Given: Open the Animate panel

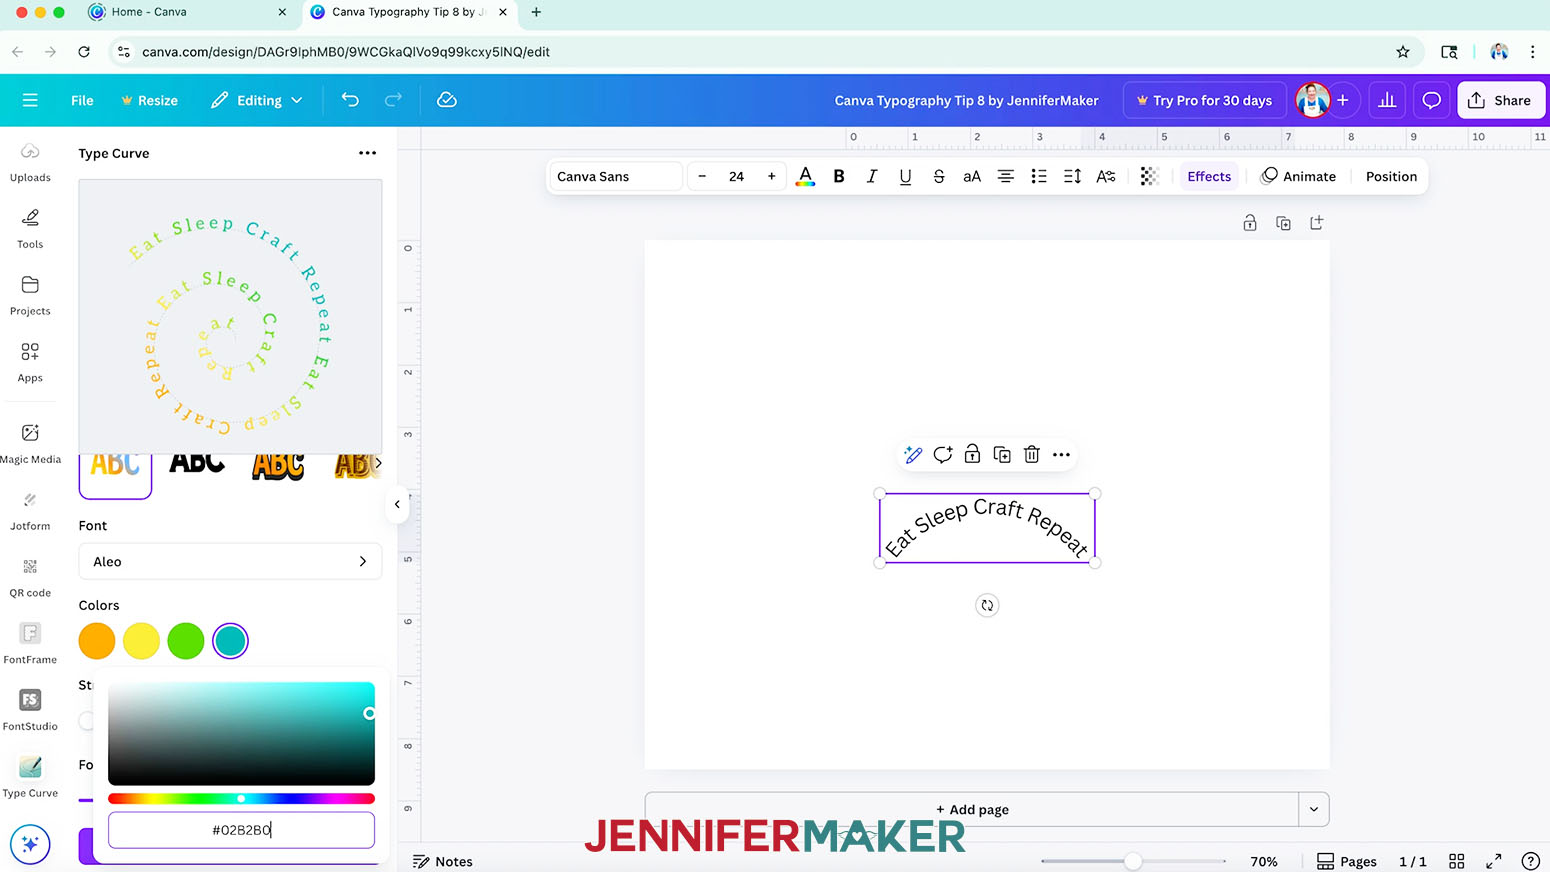Looking at the screenshot, I should pyautogui.click(x=1298, y=176).
